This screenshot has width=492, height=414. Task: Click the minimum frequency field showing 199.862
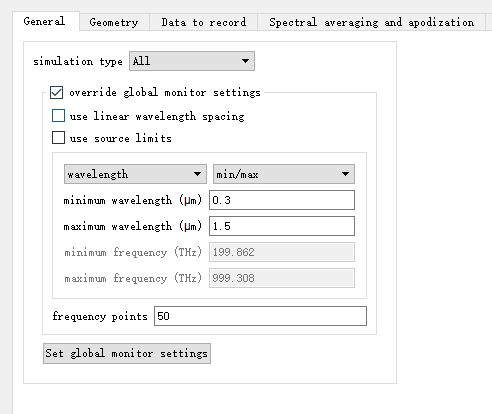282,252
